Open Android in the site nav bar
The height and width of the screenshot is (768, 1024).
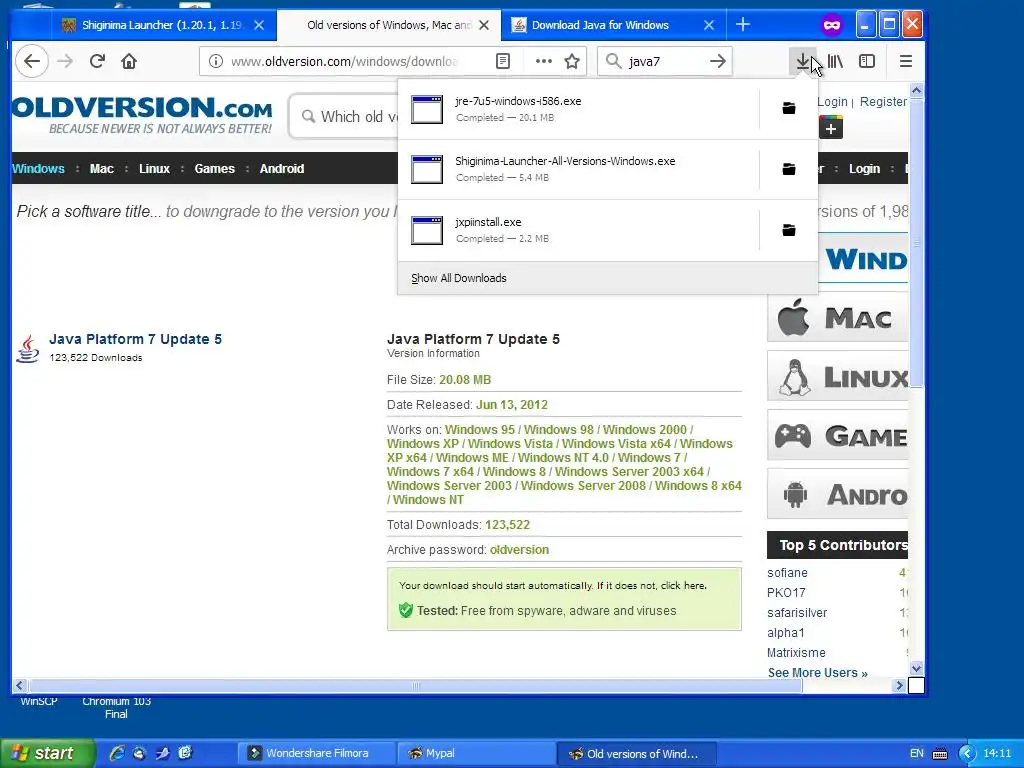click(x=281, y=168)
